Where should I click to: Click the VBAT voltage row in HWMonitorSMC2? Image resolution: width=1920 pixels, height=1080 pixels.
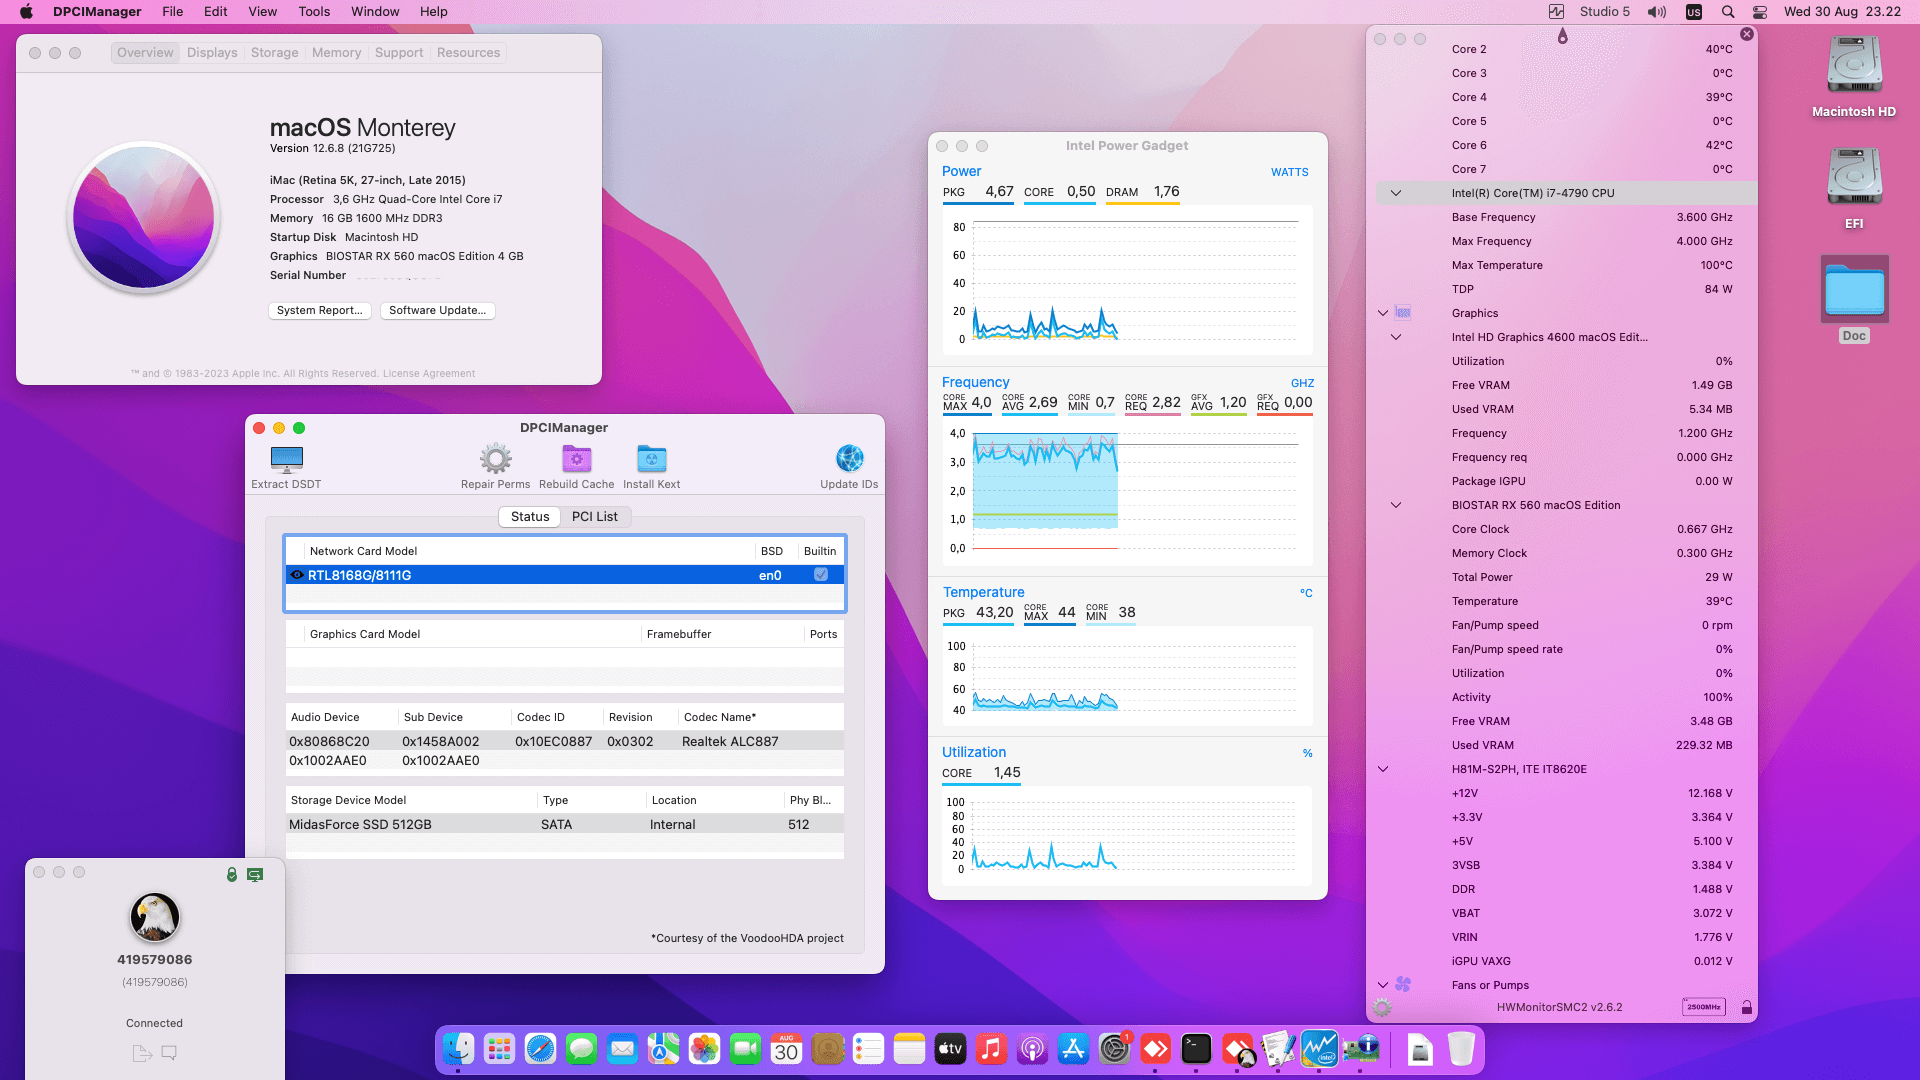pos(1566,913)
